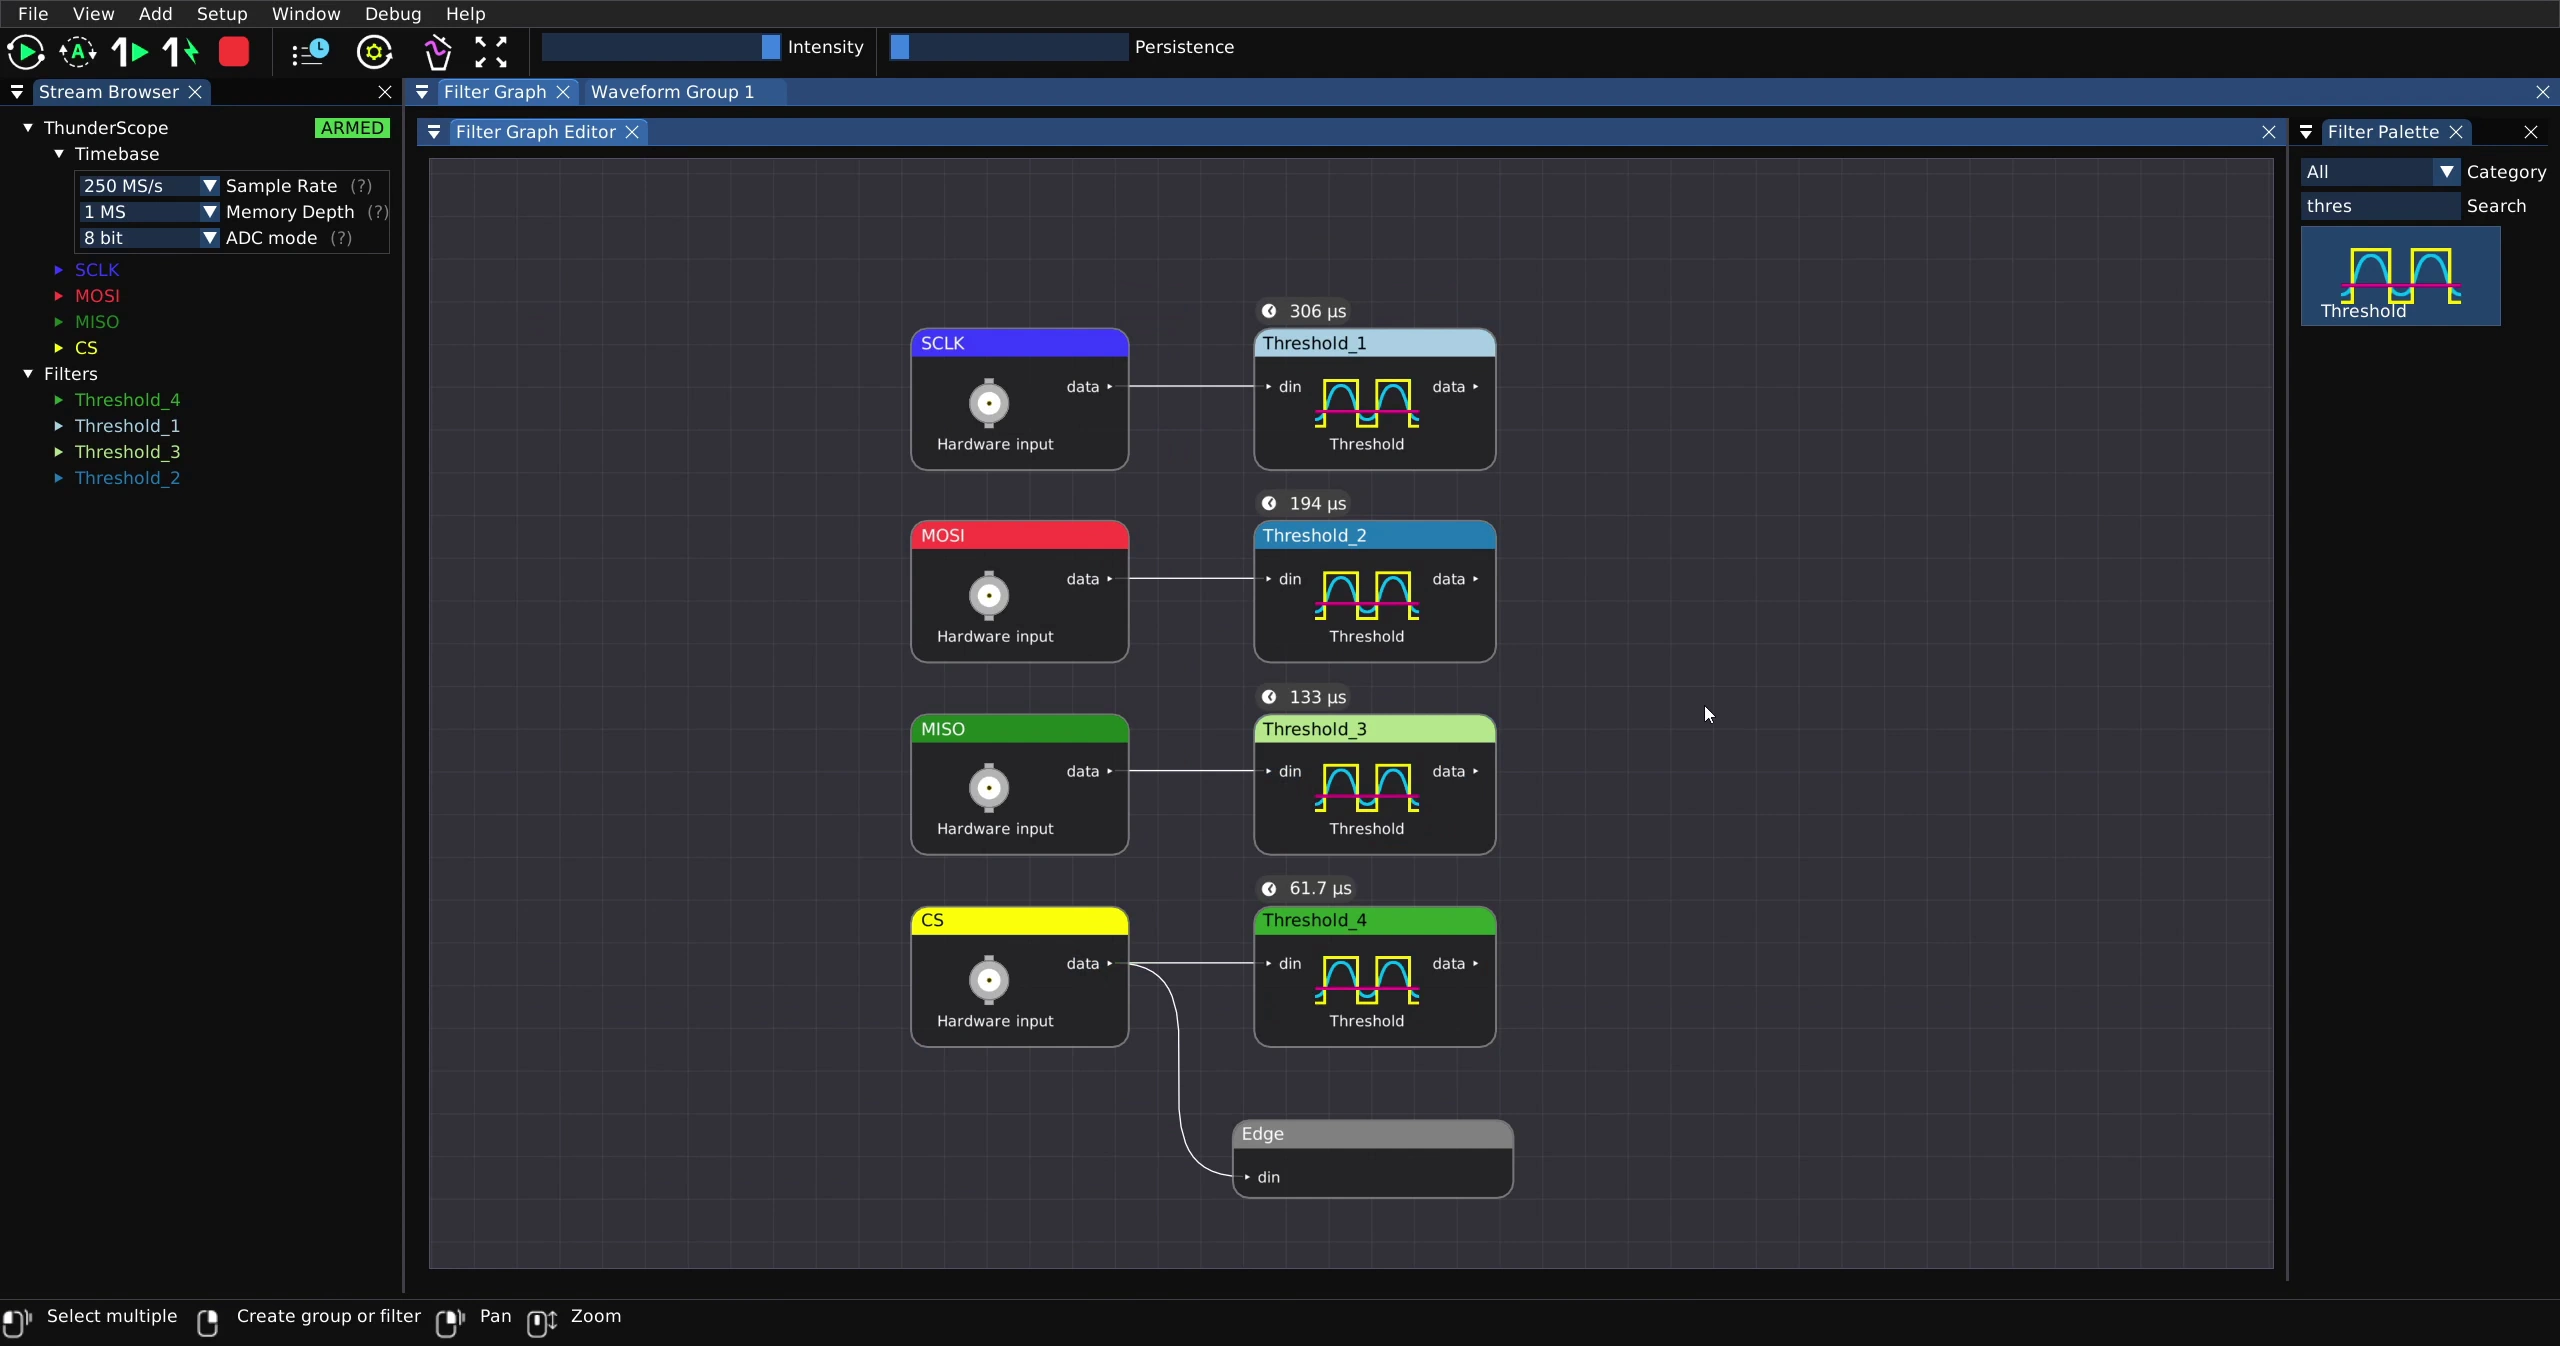Open the history clock list icon
2560x1346 pixels.
click(310, 52)
